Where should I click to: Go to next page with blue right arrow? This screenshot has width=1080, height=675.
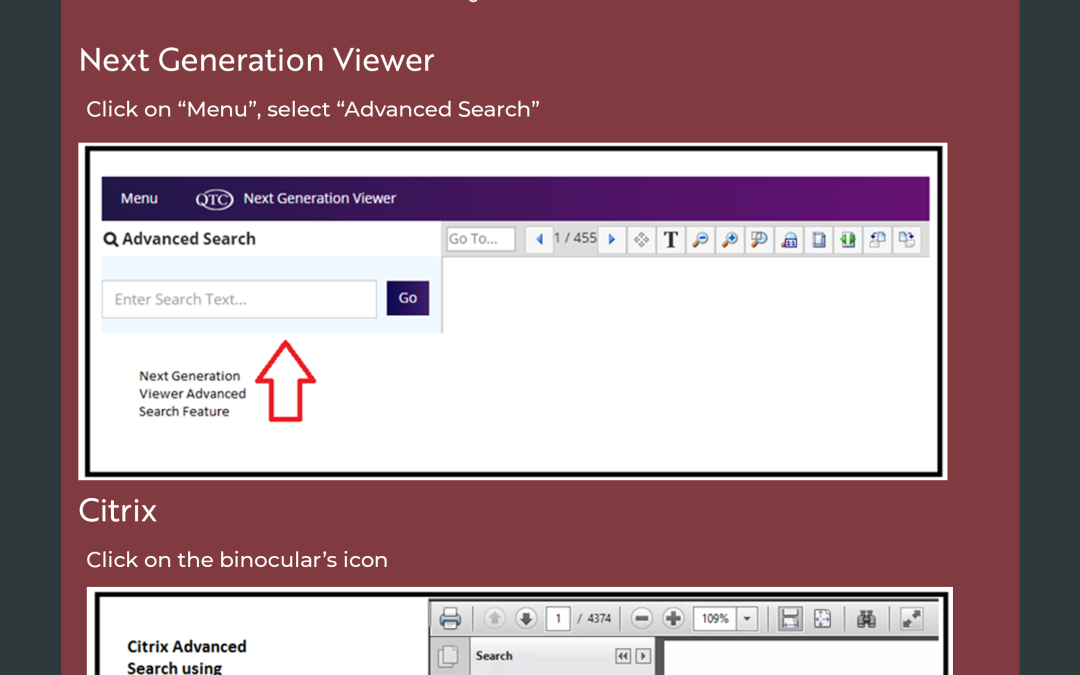click(x=612, y=239)
